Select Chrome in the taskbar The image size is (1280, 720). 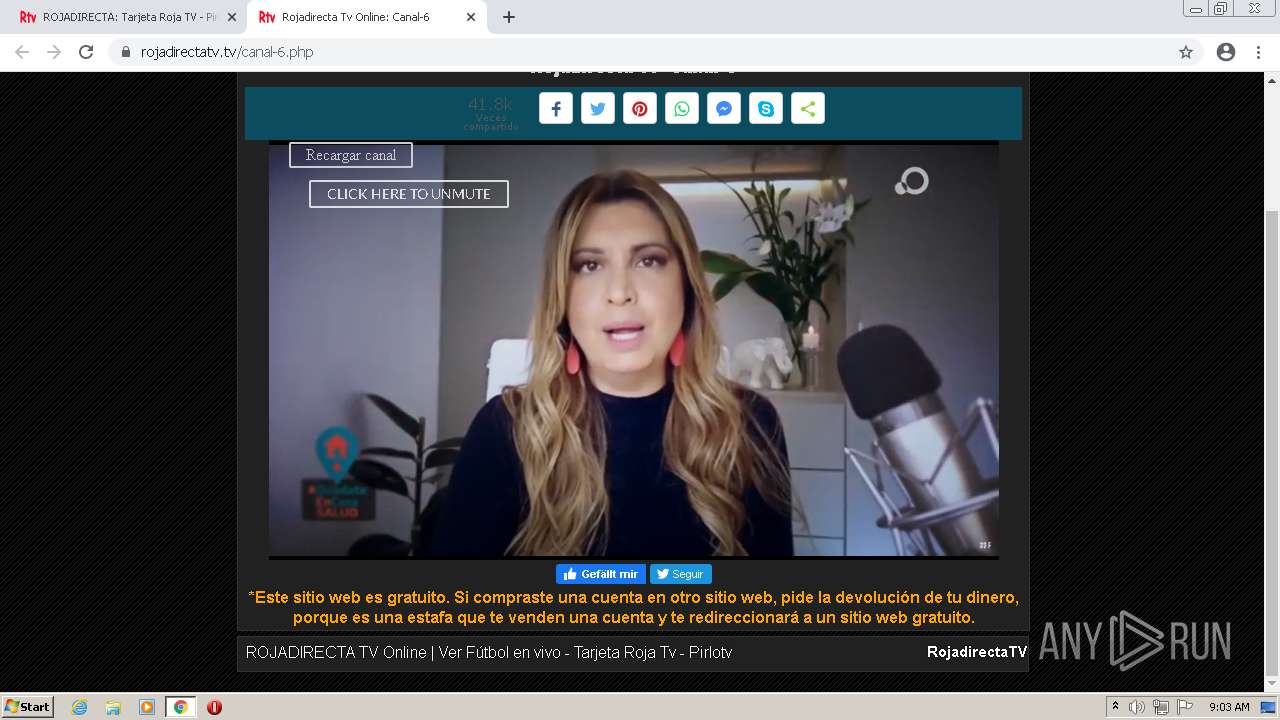181,707
